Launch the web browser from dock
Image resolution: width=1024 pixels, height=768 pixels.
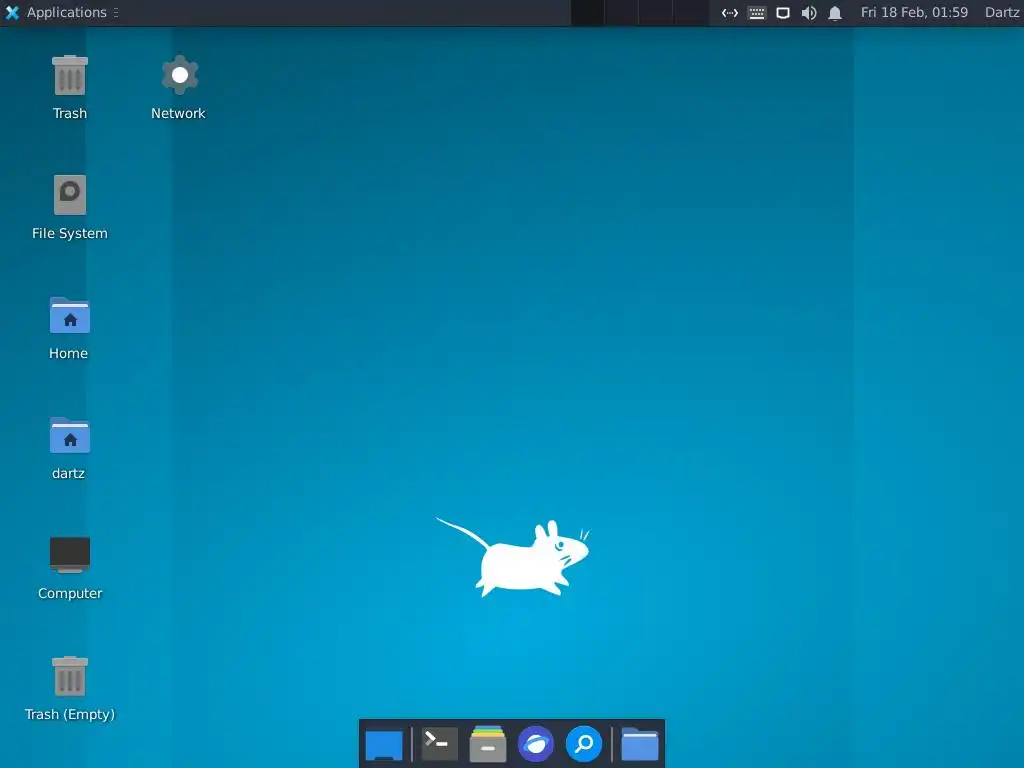(536, 744)
